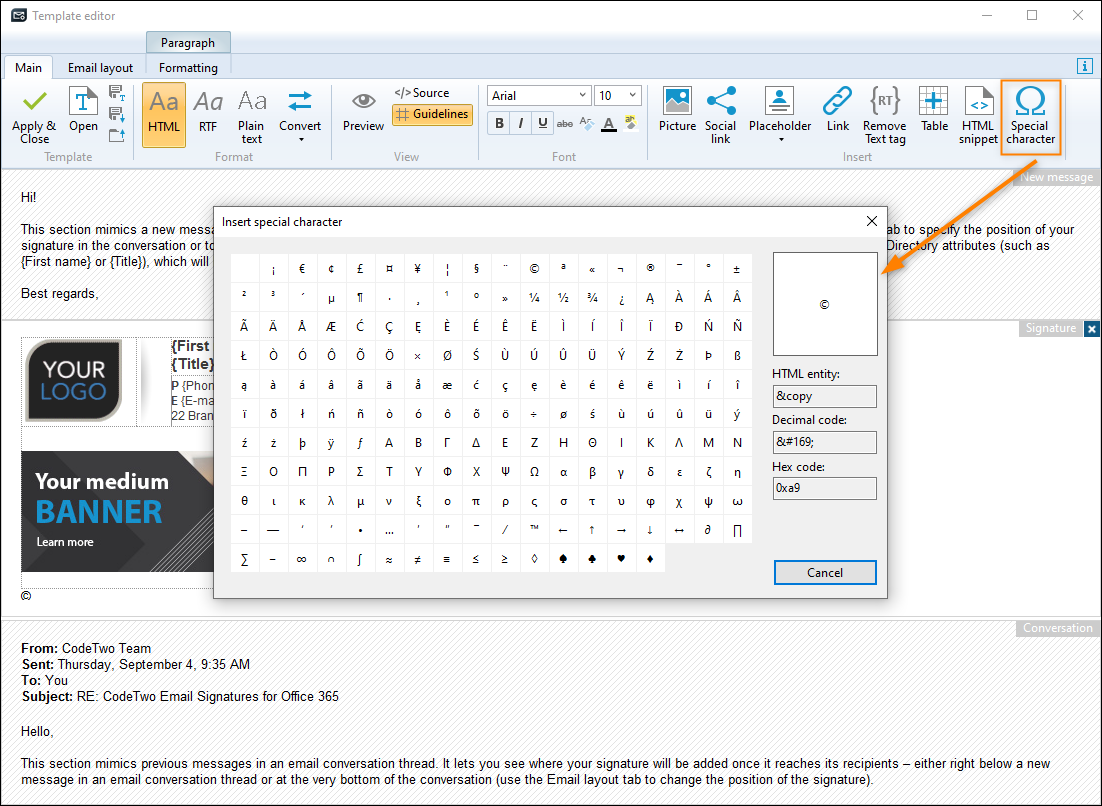Viewport: 1102px width, 806px height.
Task: Select the Special character omega icon
Action: pos(1030,101)
